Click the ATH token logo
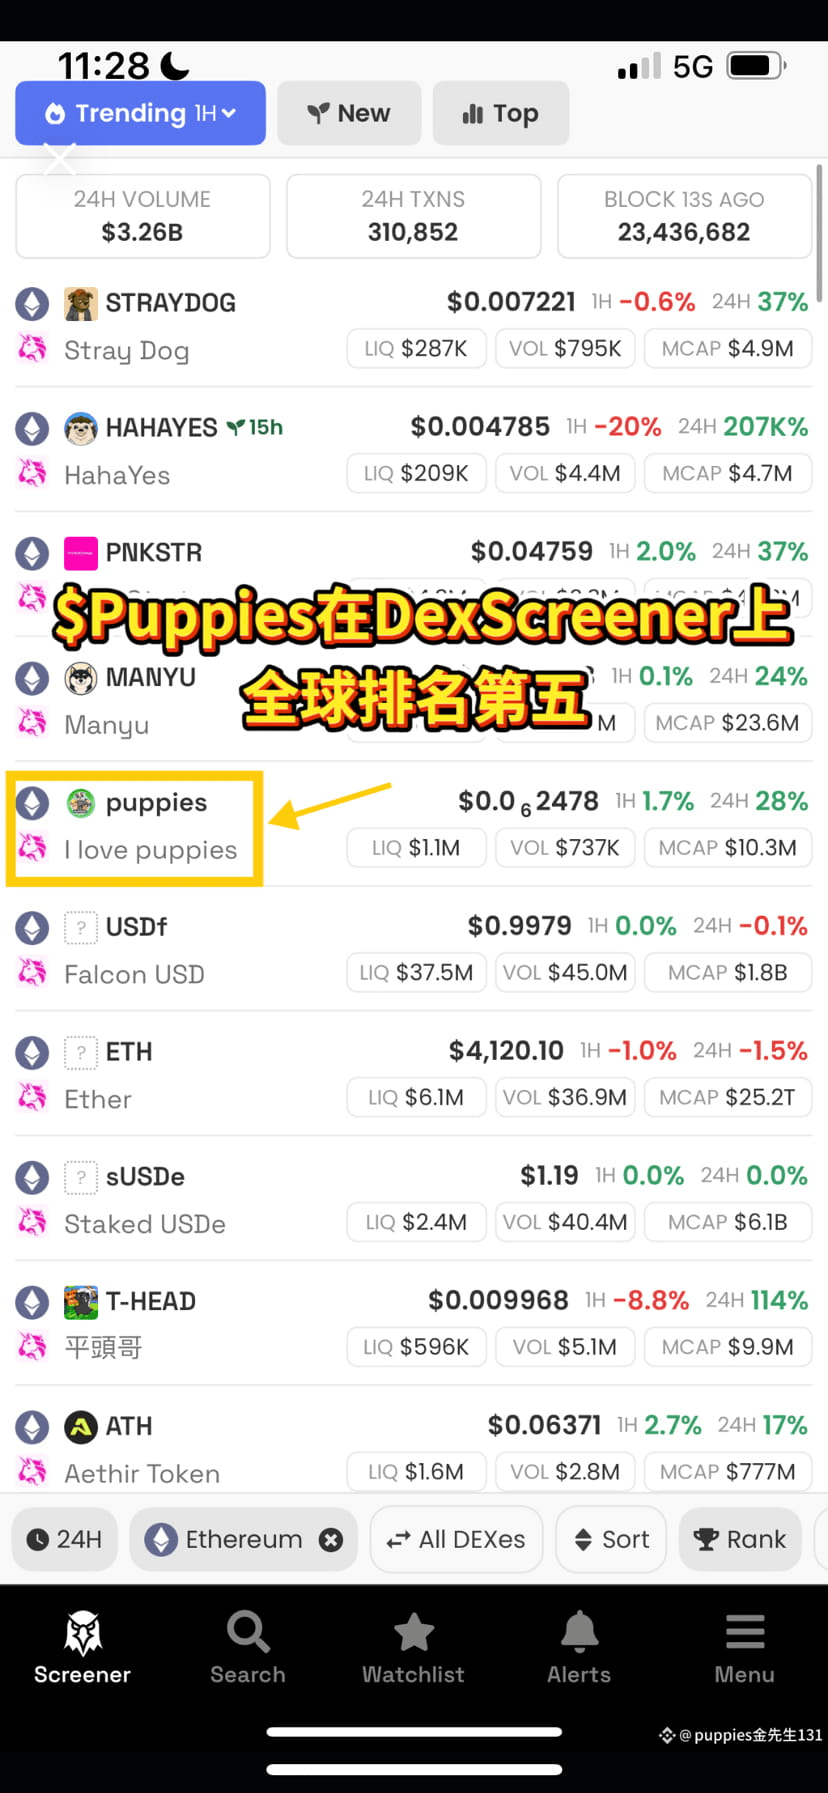 [x=81, y=1427]
